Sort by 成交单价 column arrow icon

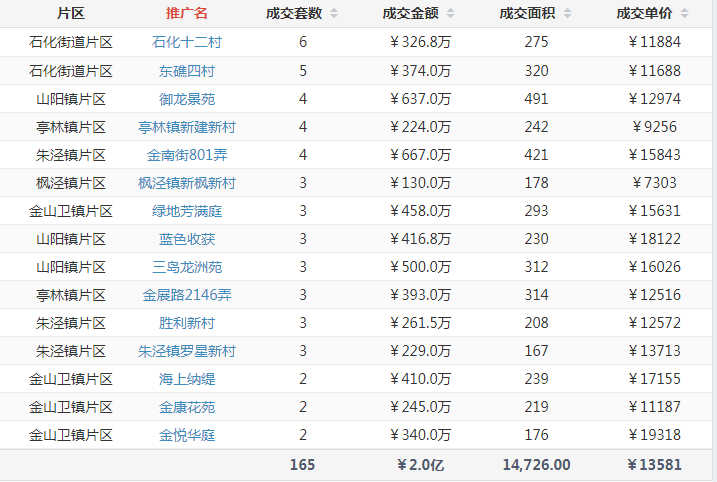tap(685, 13)
